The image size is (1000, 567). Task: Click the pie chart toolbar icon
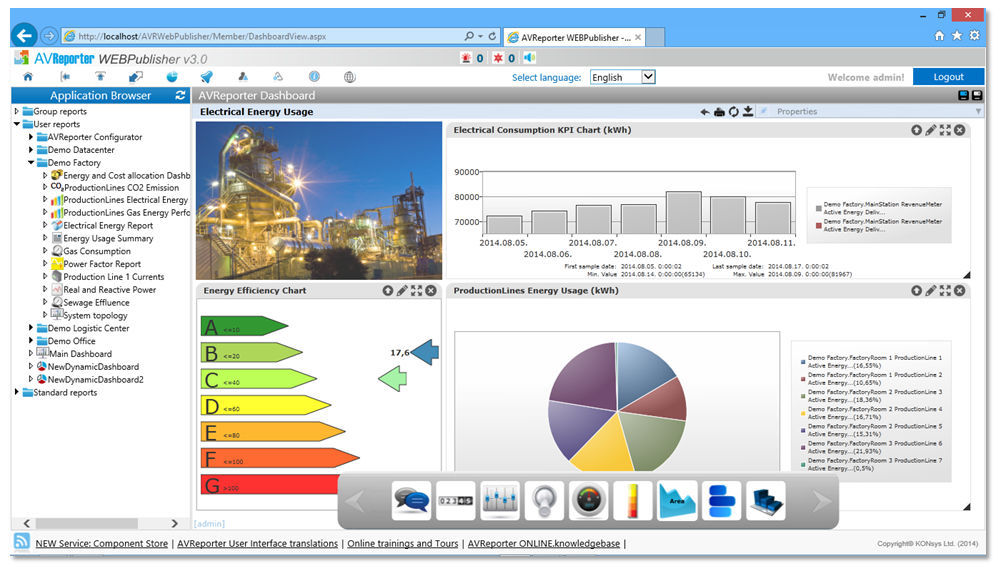point(172,77)
